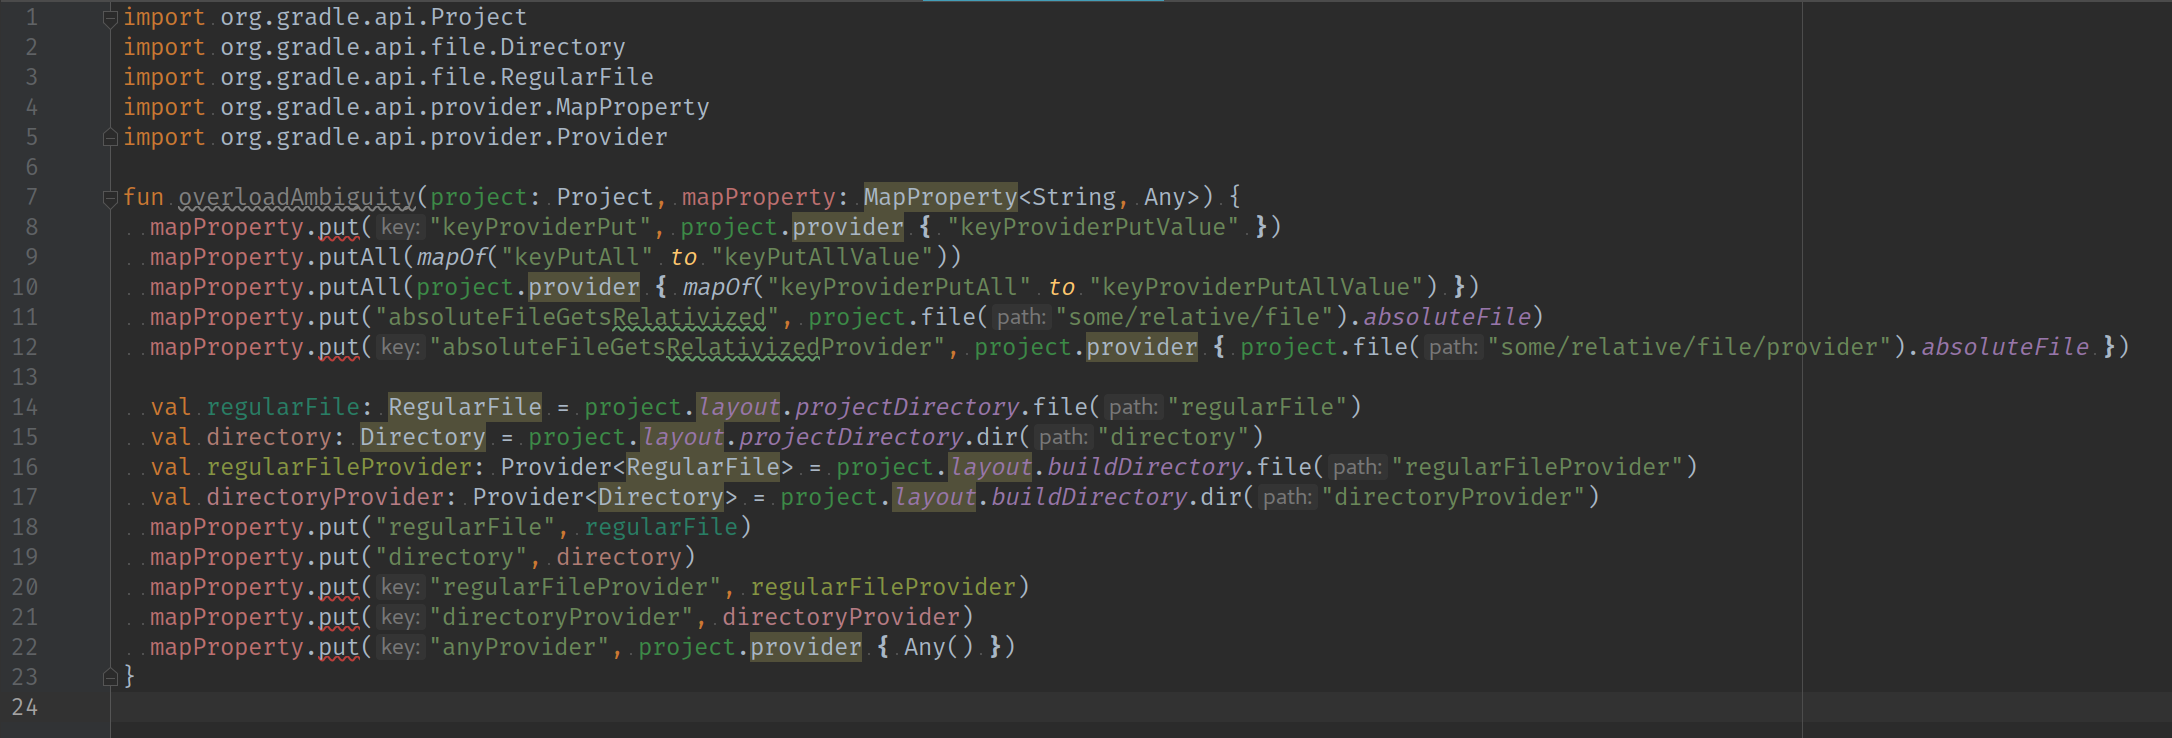Click the "keyPutAll" string on line 9
Viewport: 2172px width, 738px height.
click(x=577, y=257)
